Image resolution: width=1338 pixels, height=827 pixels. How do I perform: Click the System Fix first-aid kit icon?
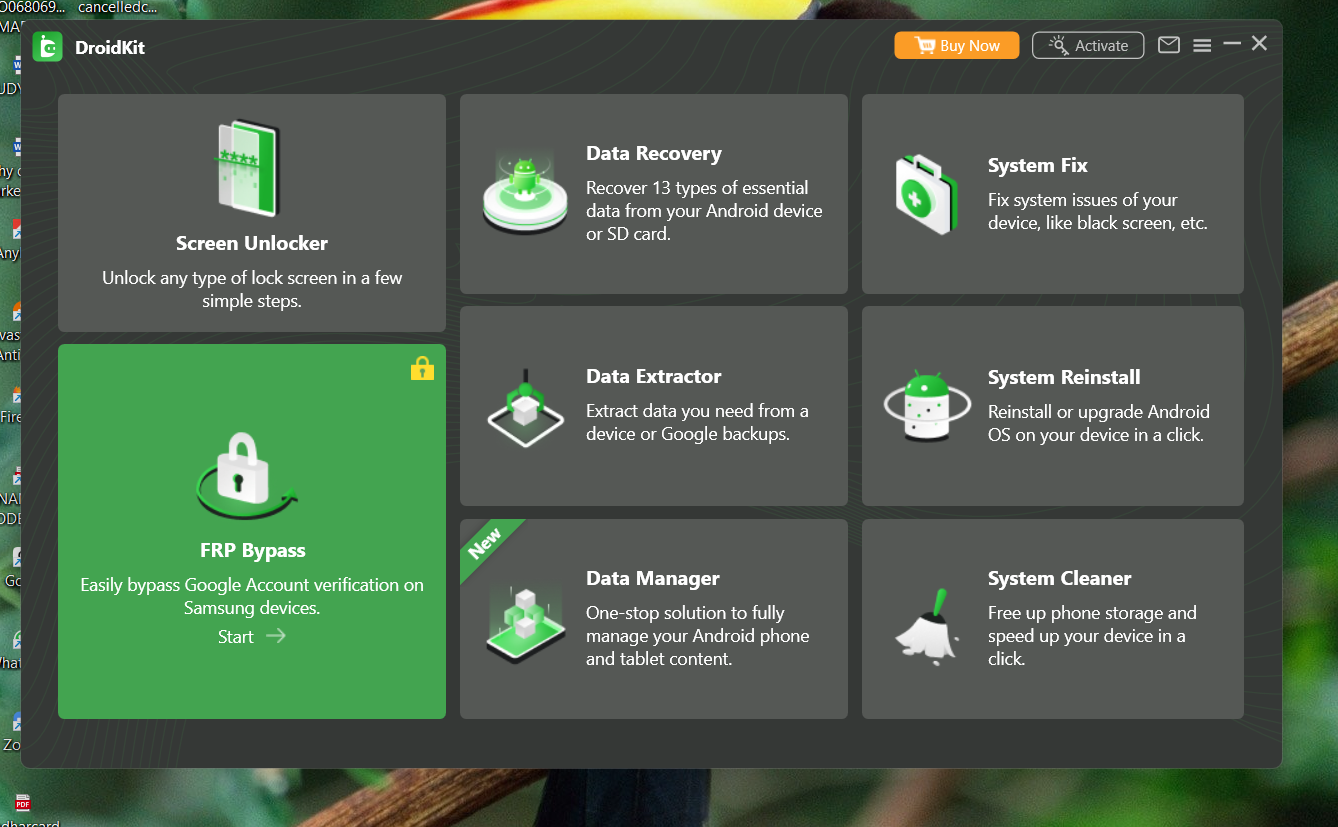coord(926,193)
